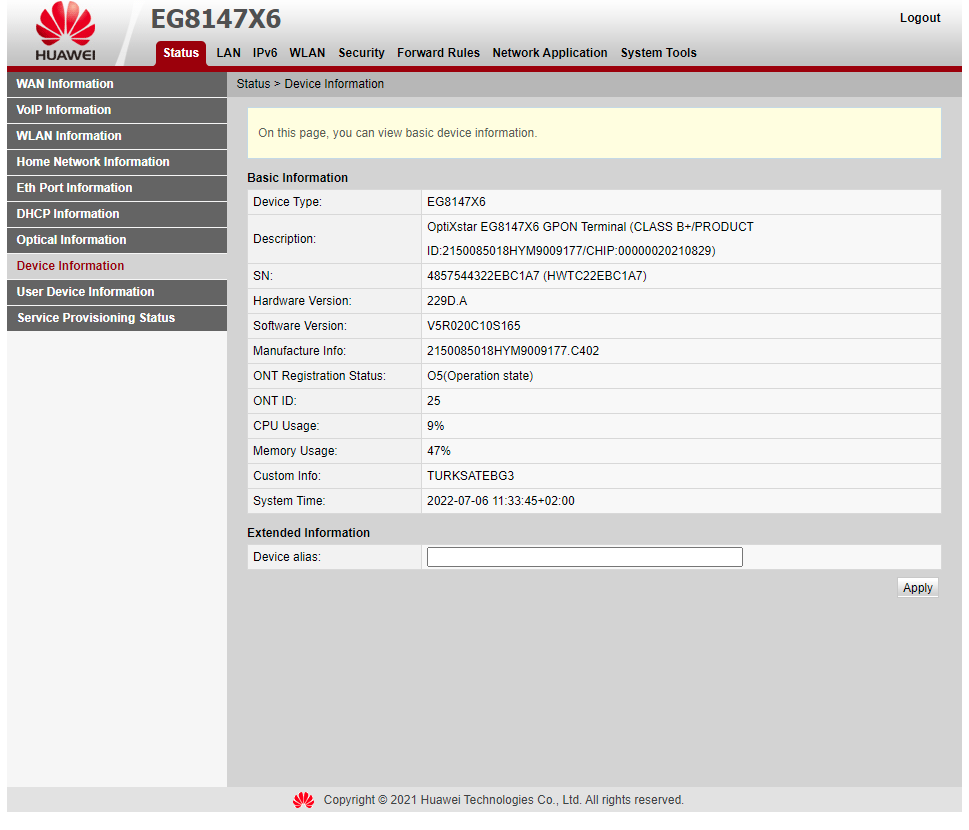Select WLAN Information sidebar item
Viewport: 969px width, 830px height.
tap(117, 136)
